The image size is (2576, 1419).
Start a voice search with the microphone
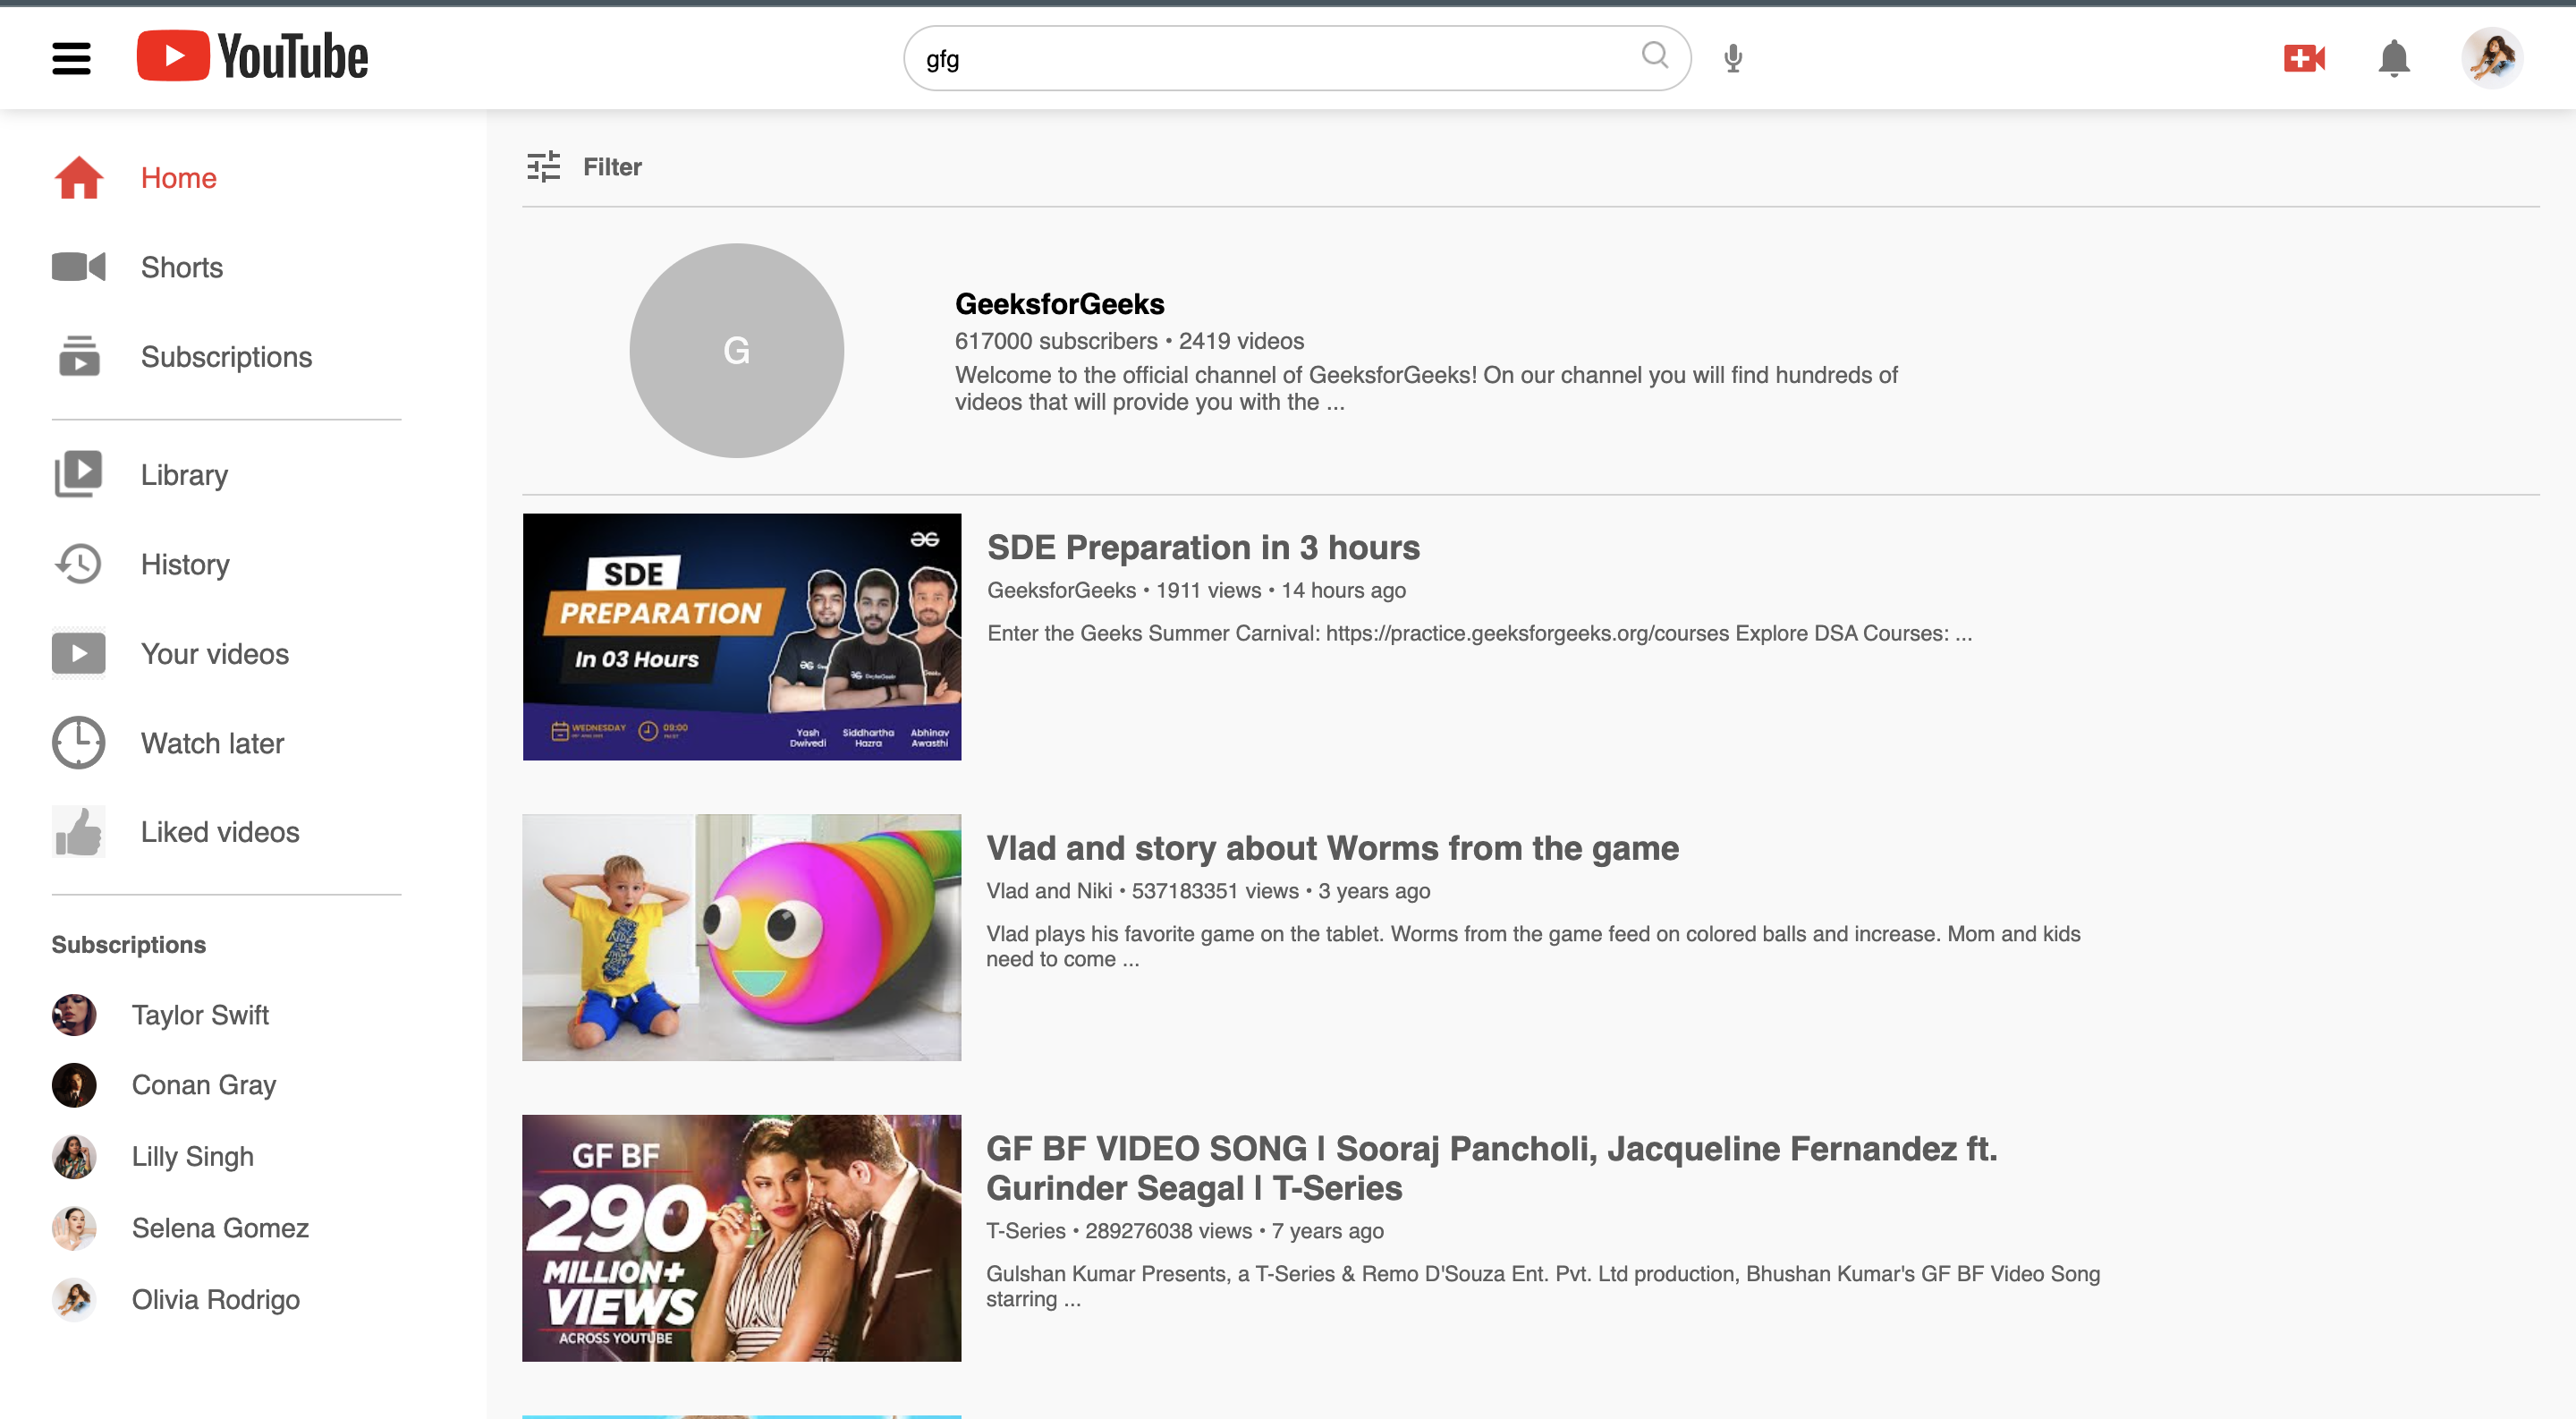1732,57
